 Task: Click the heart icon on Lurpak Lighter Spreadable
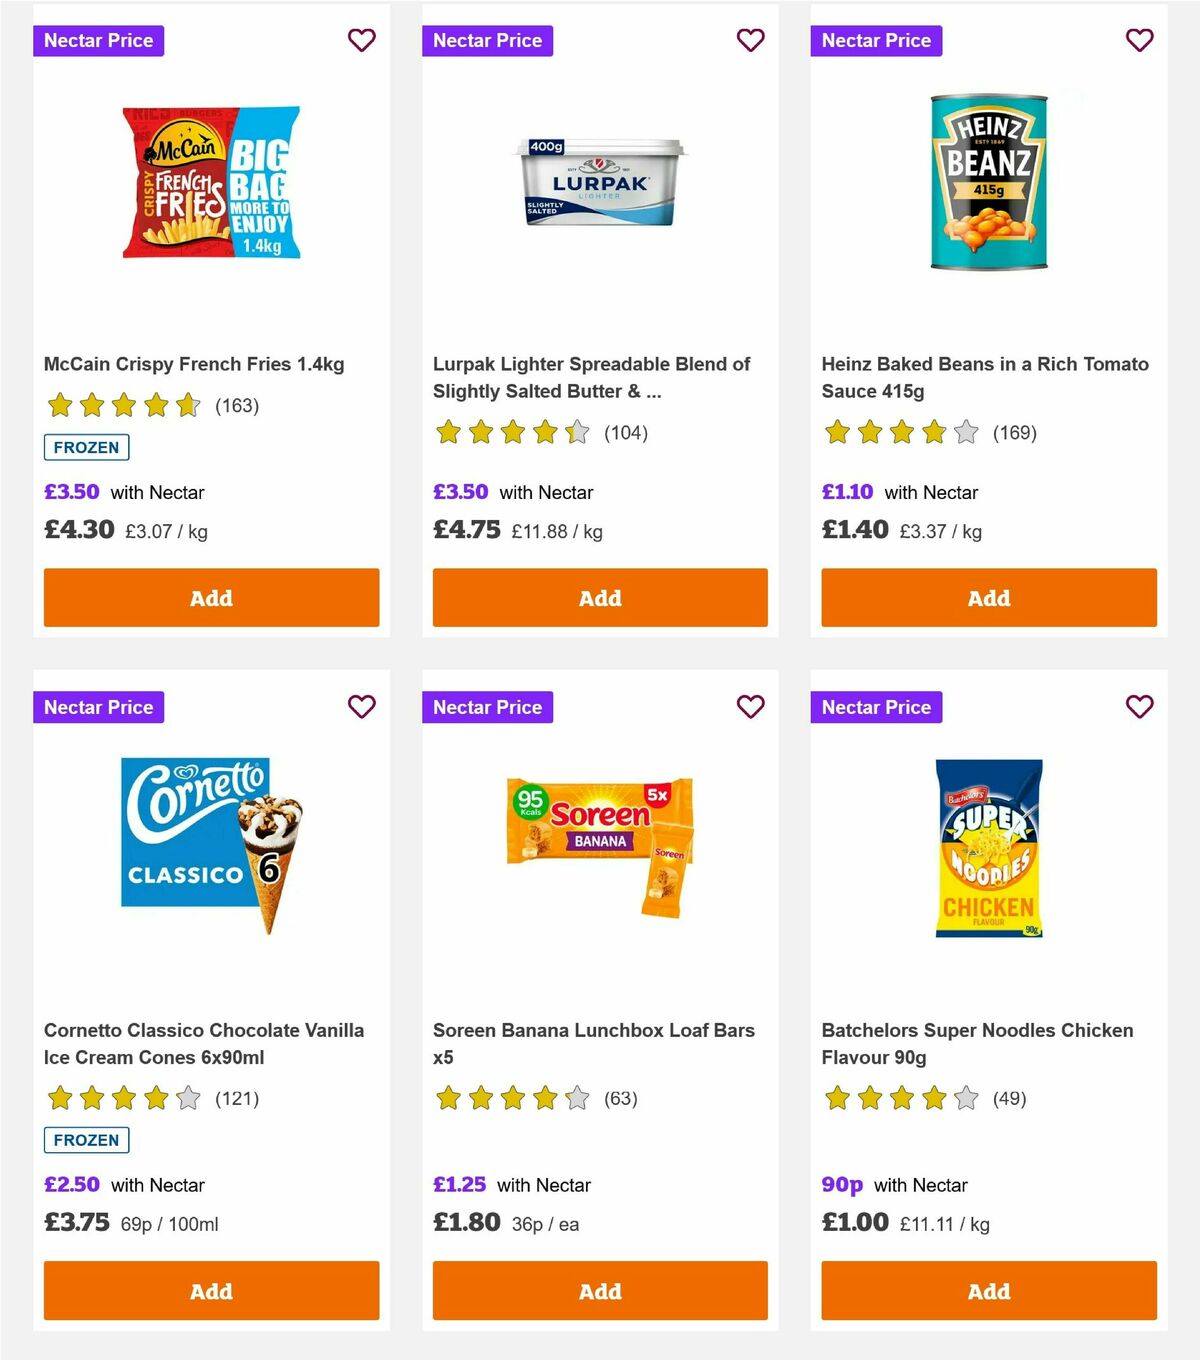(x=750, y=41)
